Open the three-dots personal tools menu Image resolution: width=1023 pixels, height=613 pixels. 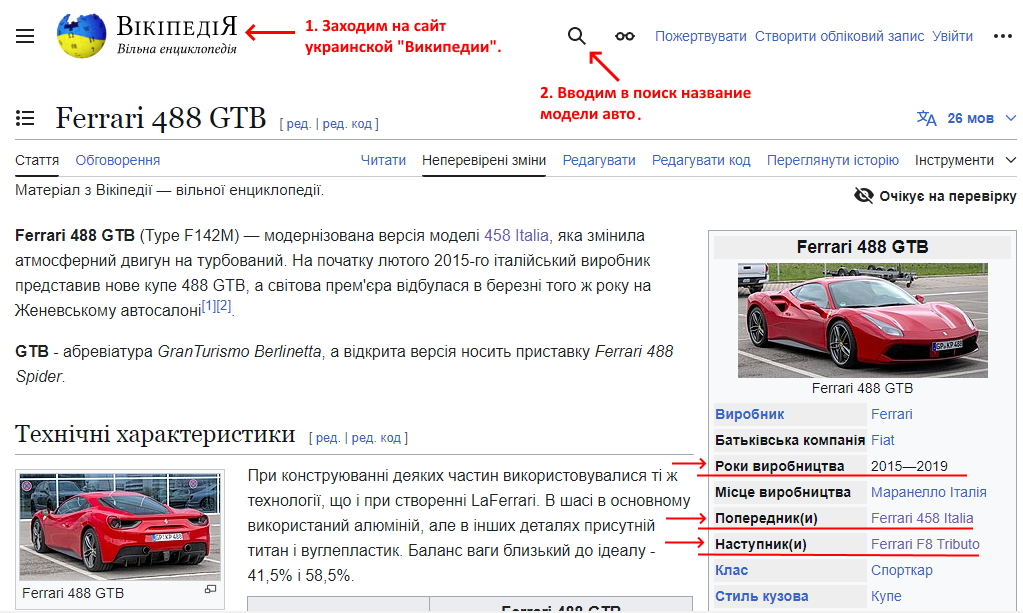(1003, 36)
